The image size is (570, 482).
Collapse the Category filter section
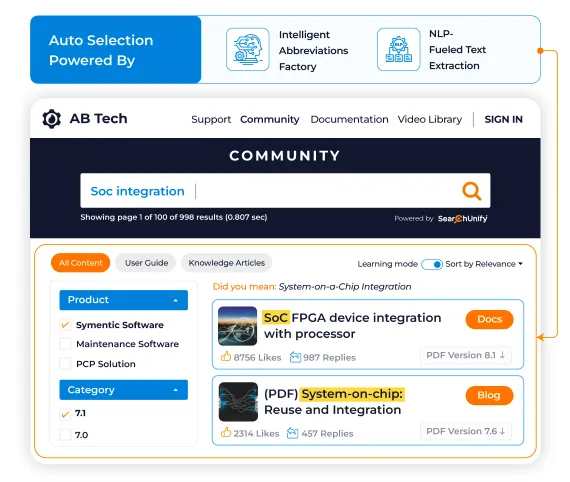tap(124, 390)
